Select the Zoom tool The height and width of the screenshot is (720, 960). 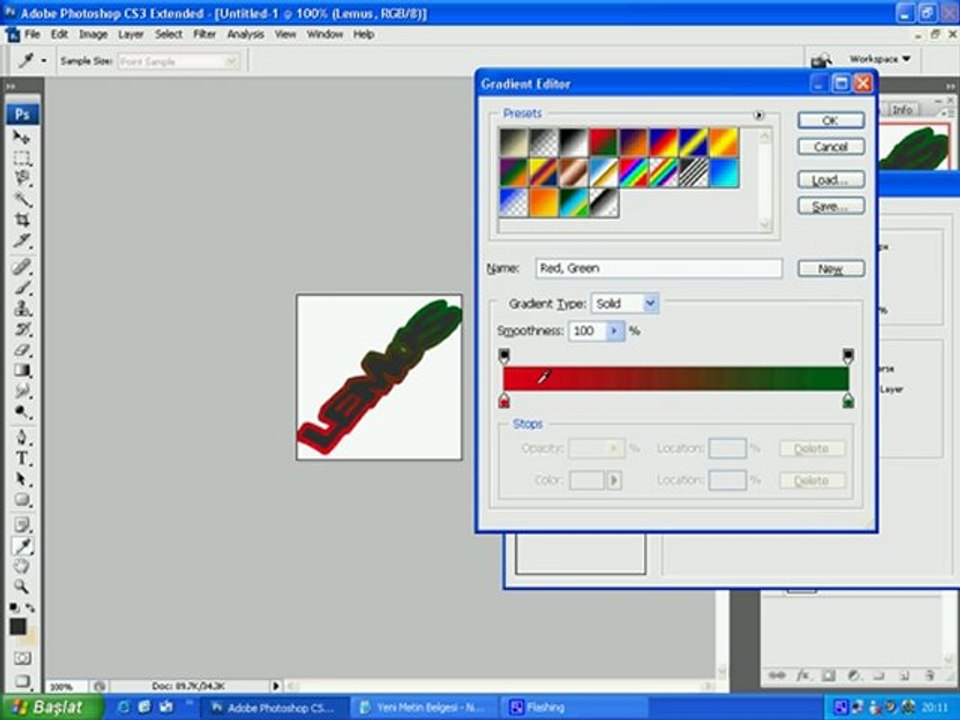click(x=22, y=587)
